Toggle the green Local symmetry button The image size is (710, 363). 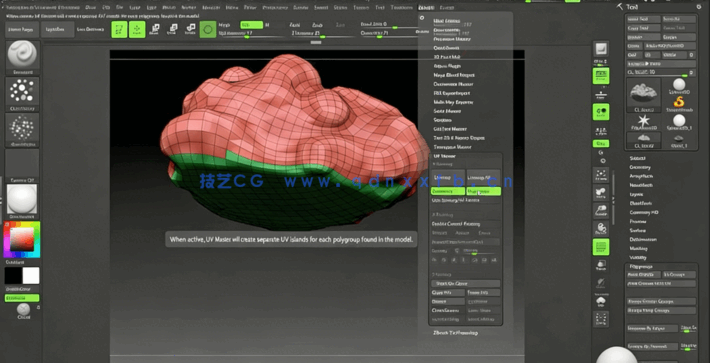point(601,112)
